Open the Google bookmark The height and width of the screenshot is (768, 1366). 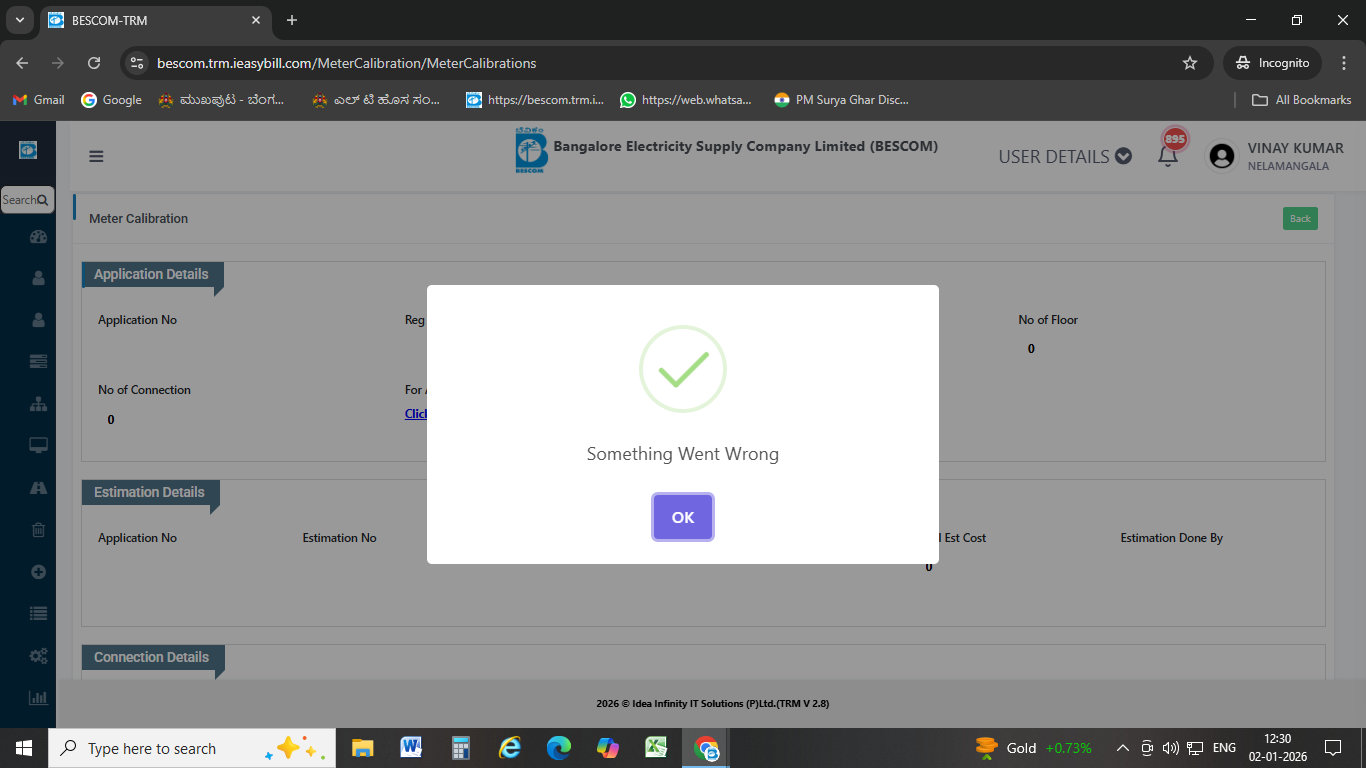[111, 100]
